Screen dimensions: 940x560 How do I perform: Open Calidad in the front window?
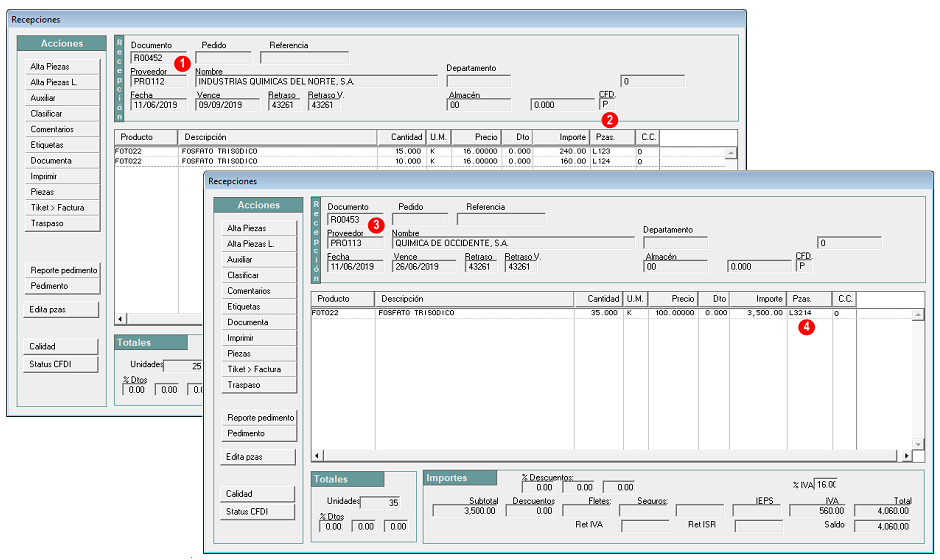(258, 493)
